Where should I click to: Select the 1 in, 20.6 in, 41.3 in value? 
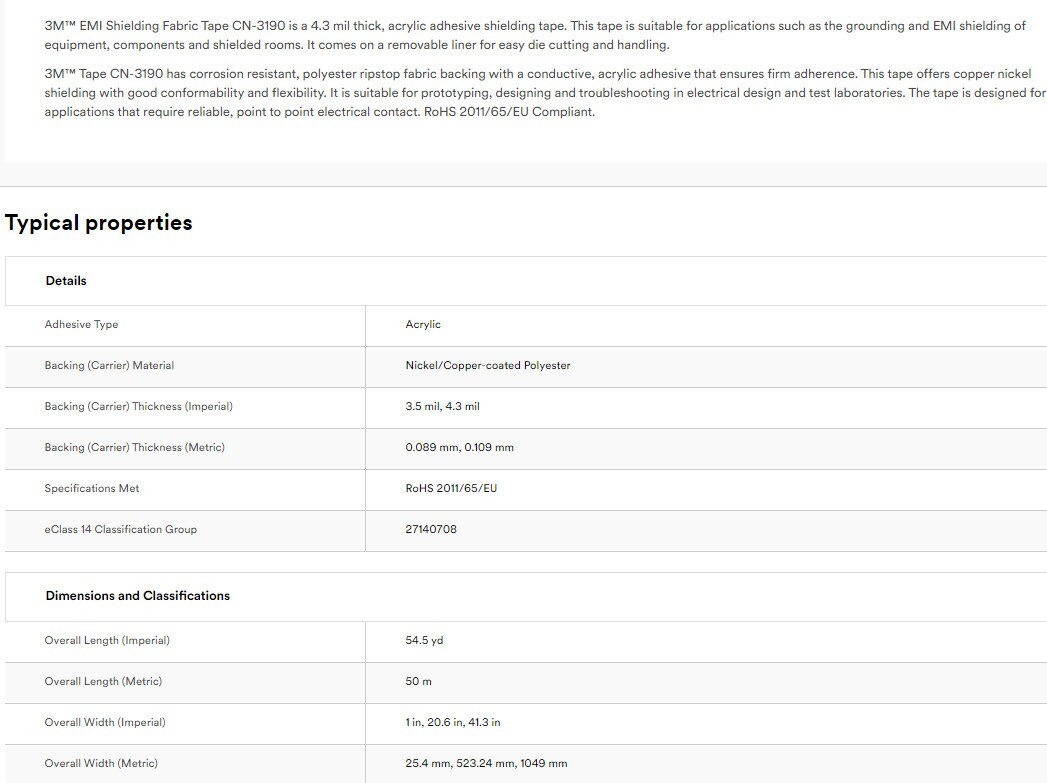point(453,722)
